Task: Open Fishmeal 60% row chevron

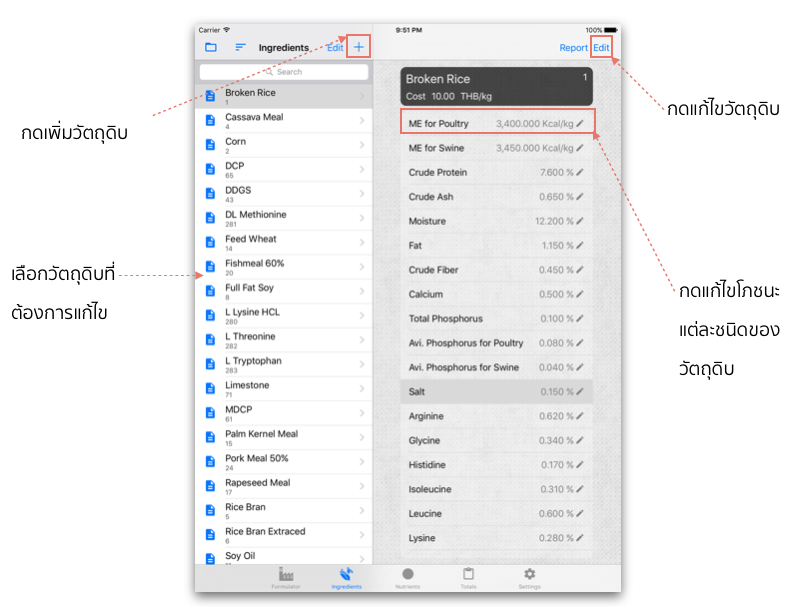Action: point(362,266)
